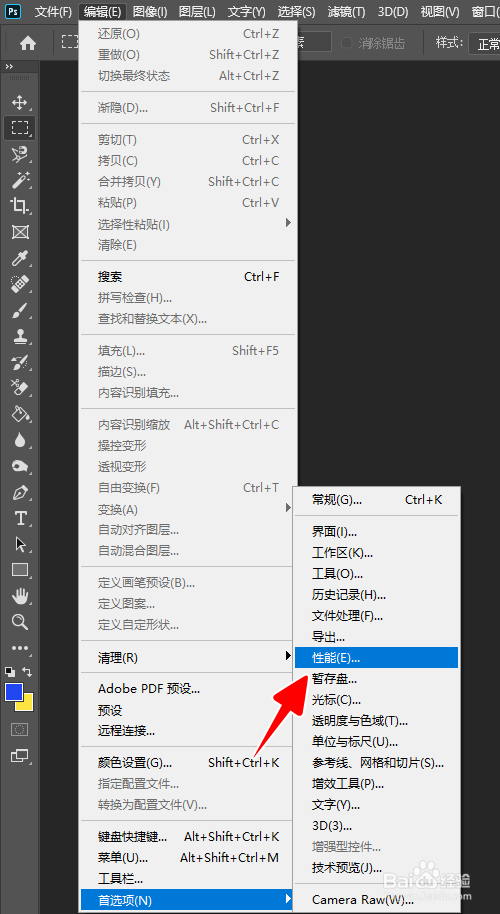Select the Zoom tool

click(x=20, y=622)
